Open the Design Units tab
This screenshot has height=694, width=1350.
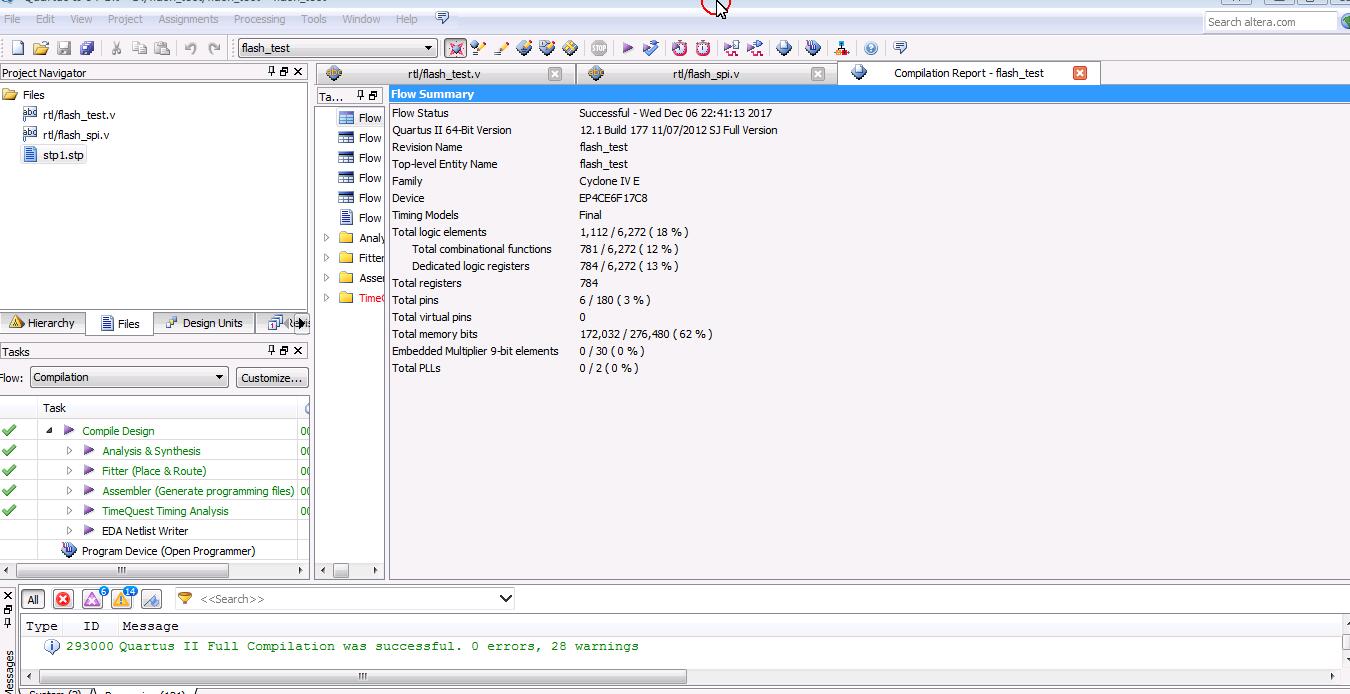click(x=204, y=323)
